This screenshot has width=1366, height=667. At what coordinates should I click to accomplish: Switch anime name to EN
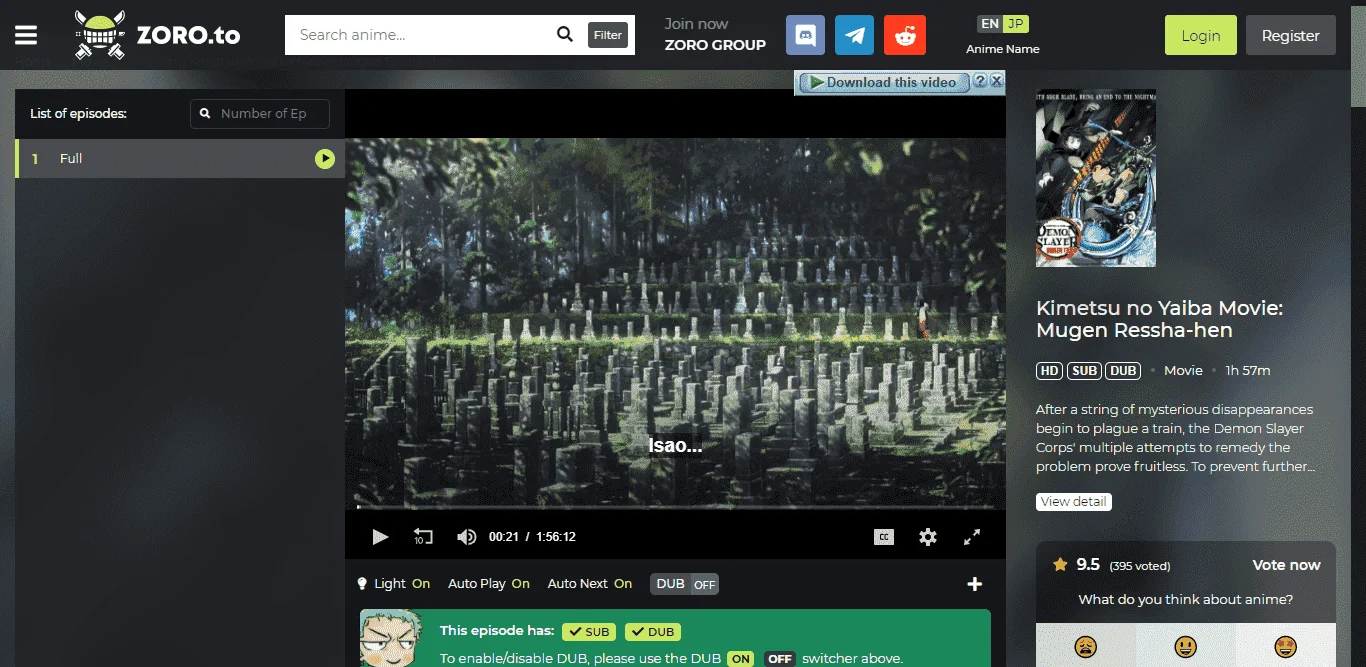coord(990,23)
